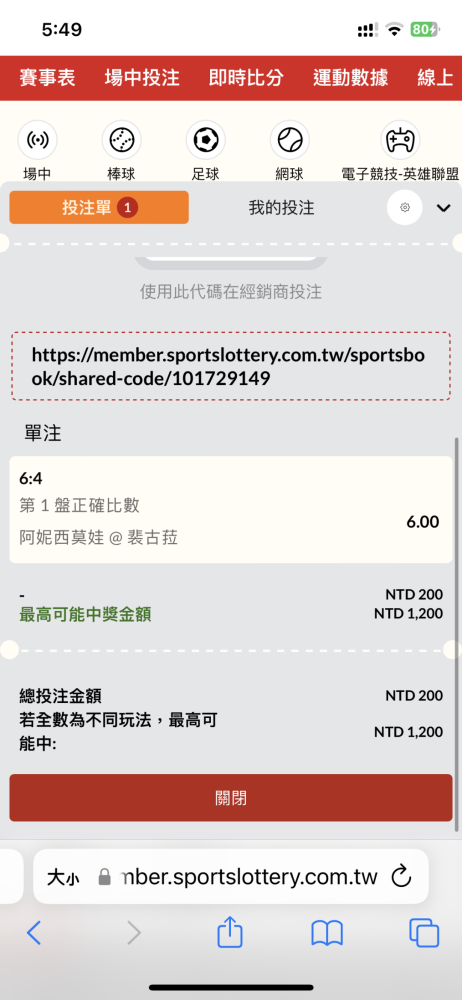This screenshot has width=462, height=1000.
Task: Open Safari tabs overview icon
Action: (424, 934)
